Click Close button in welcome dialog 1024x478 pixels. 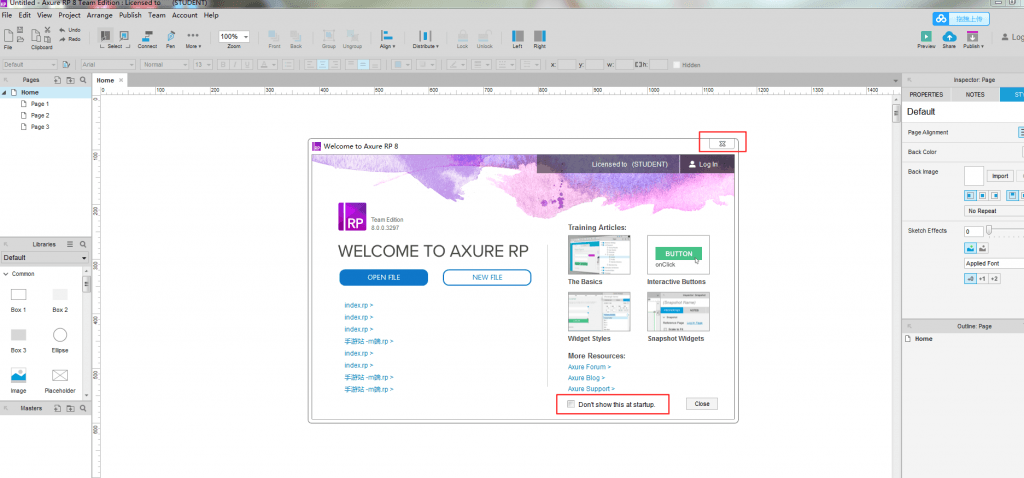pyautogui.click(x=702, y=404)
